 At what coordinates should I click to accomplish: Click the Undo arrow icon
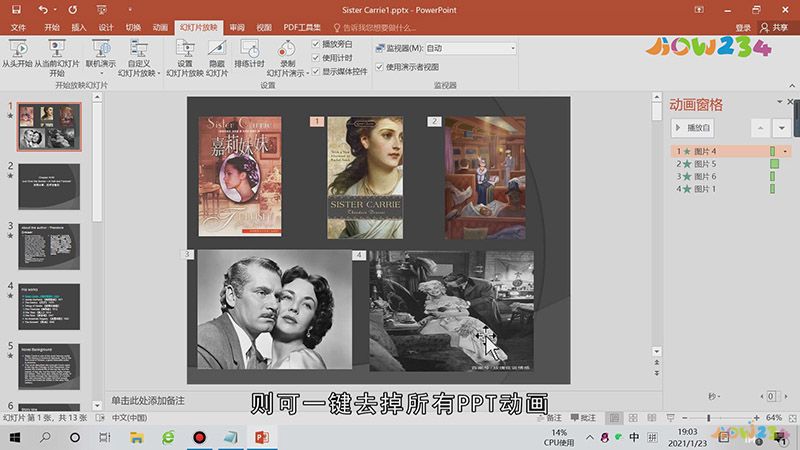coord(43,10)
